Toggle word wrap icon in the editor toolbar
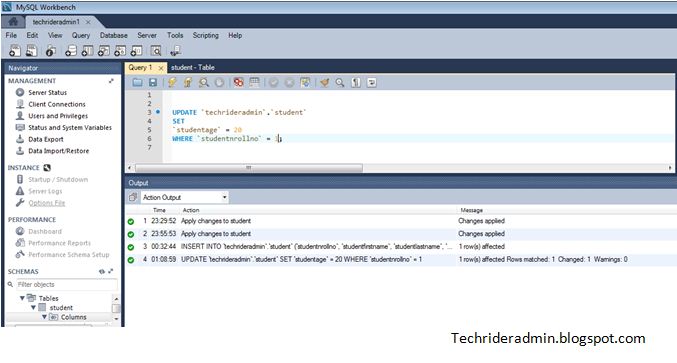Viewport: 677px width, 363px height. tap(371, 82)
